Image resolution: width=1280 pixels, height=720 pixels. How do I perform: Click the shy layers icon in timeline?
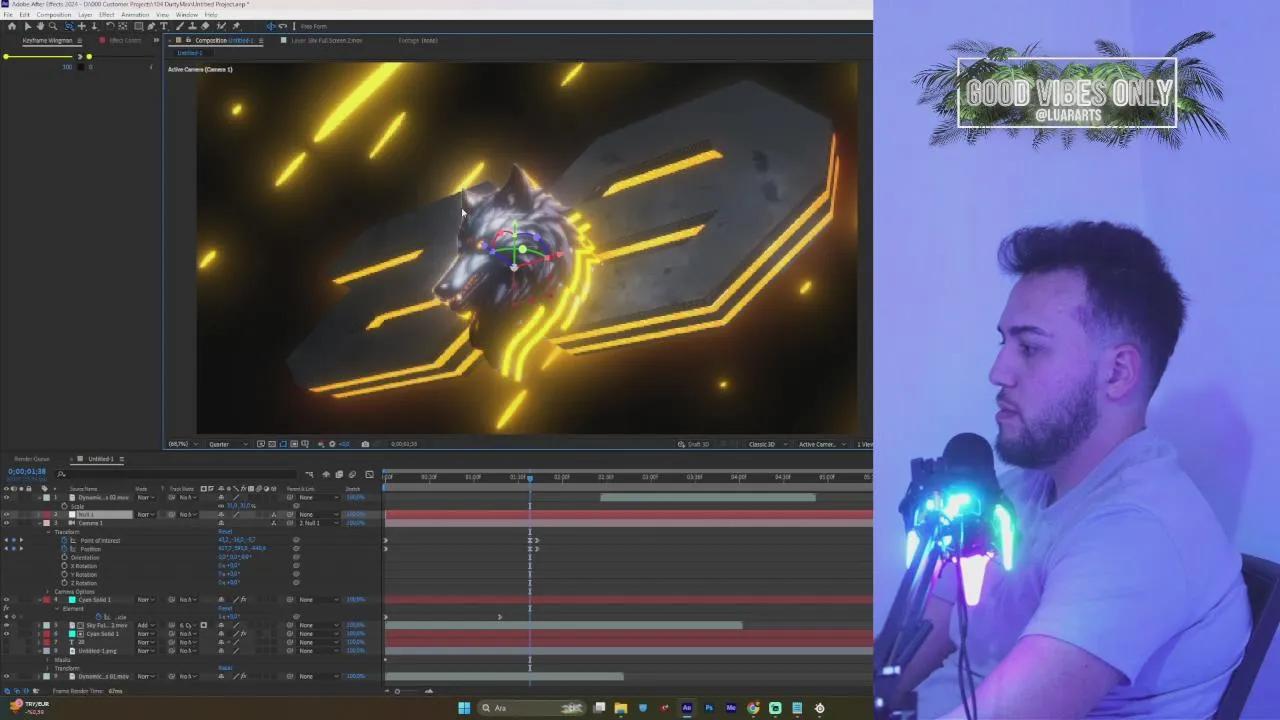pyautogui.click(x=326, y=475)
